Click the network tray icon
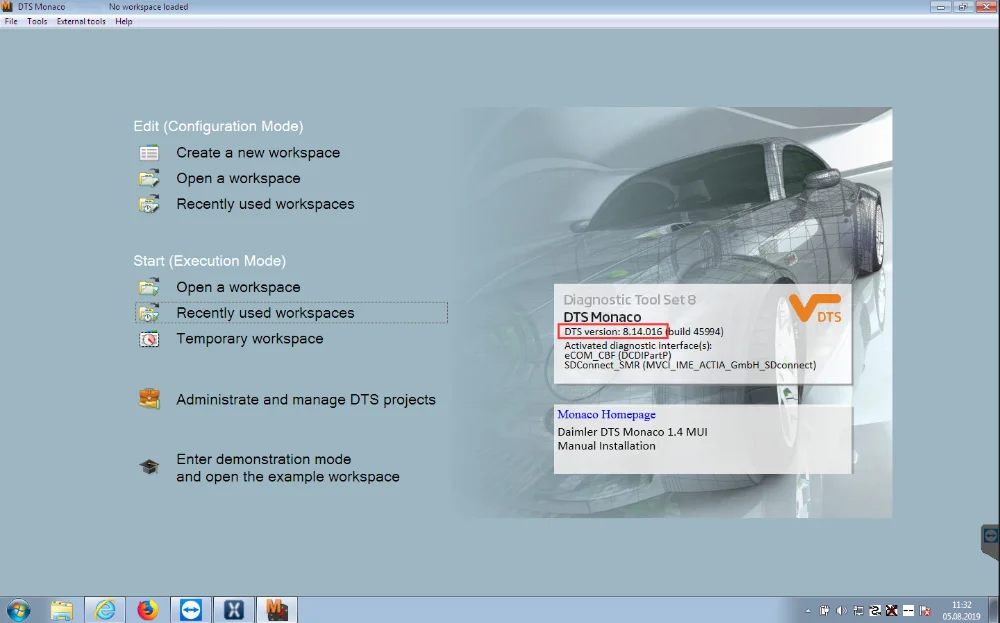Image resolution: width=1000 pixels, height=623 pixels. pyautogui.click(x=858, y=611)
